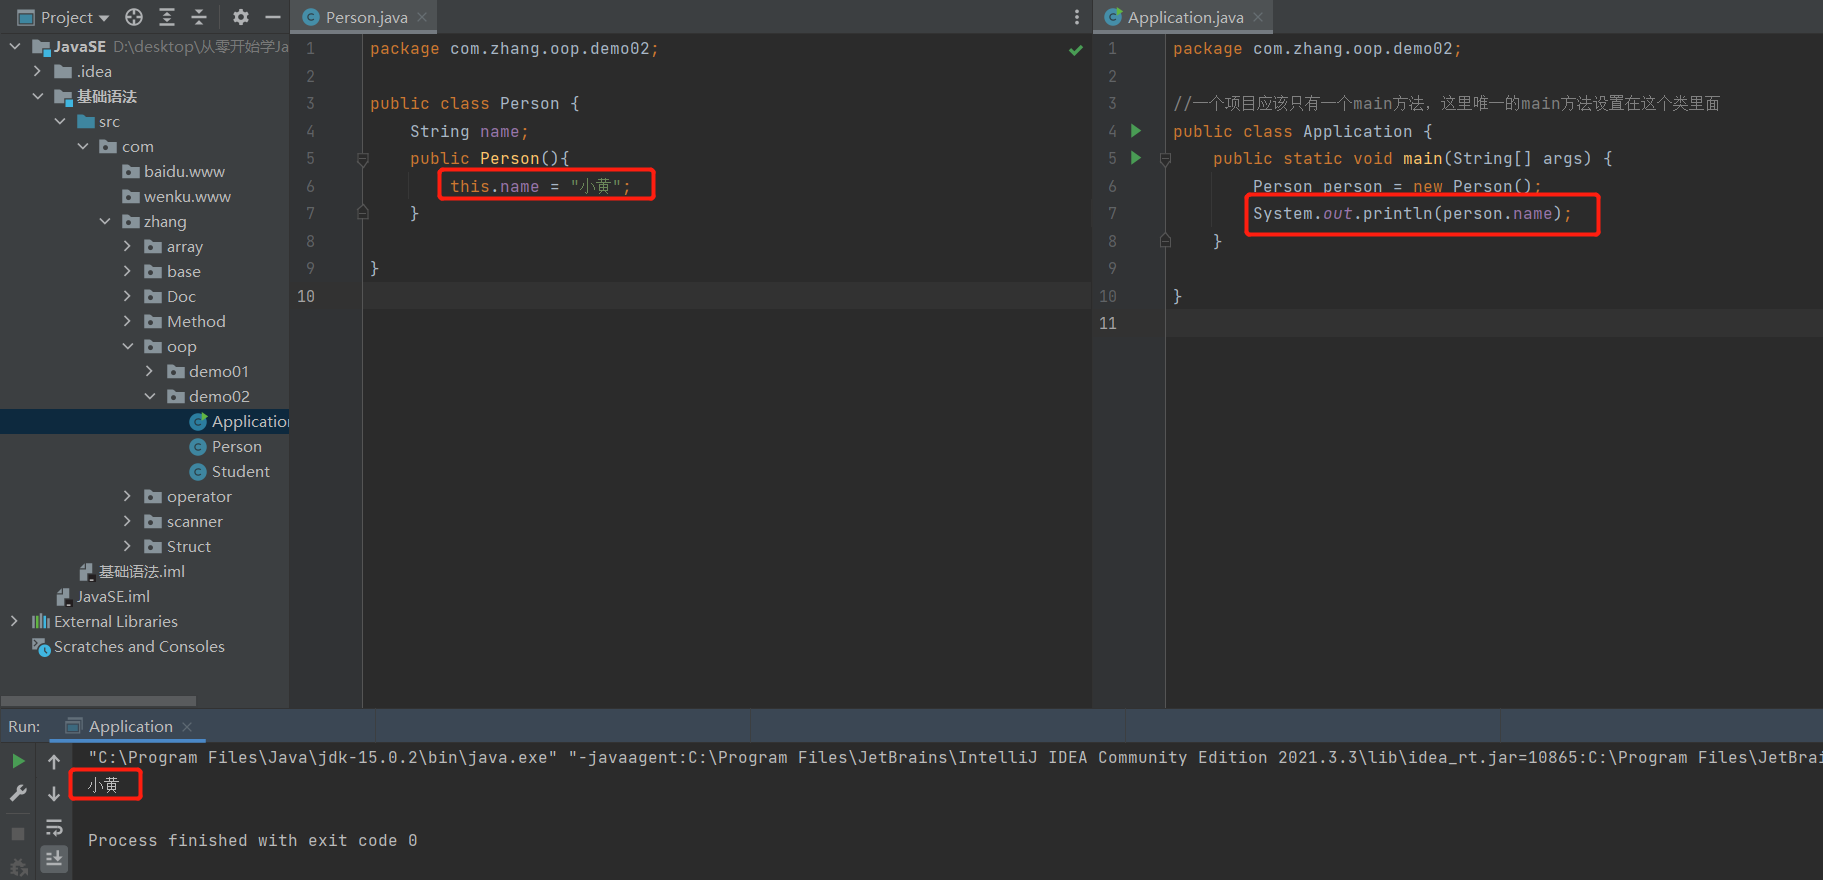This screenshot has width=1823, height=880.
Task: Close the Person.java editor tab
Action: [422, 17]
